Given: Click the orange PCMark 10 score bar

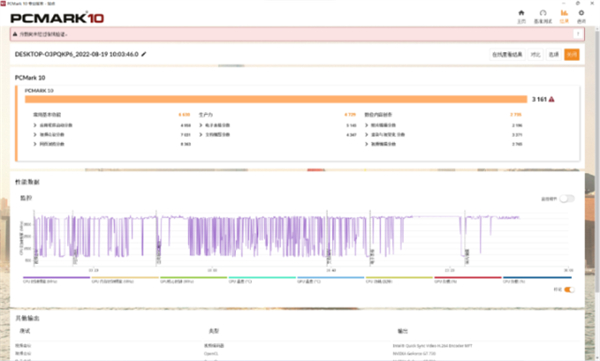Looking at the screenshot, I should (276, 99).
